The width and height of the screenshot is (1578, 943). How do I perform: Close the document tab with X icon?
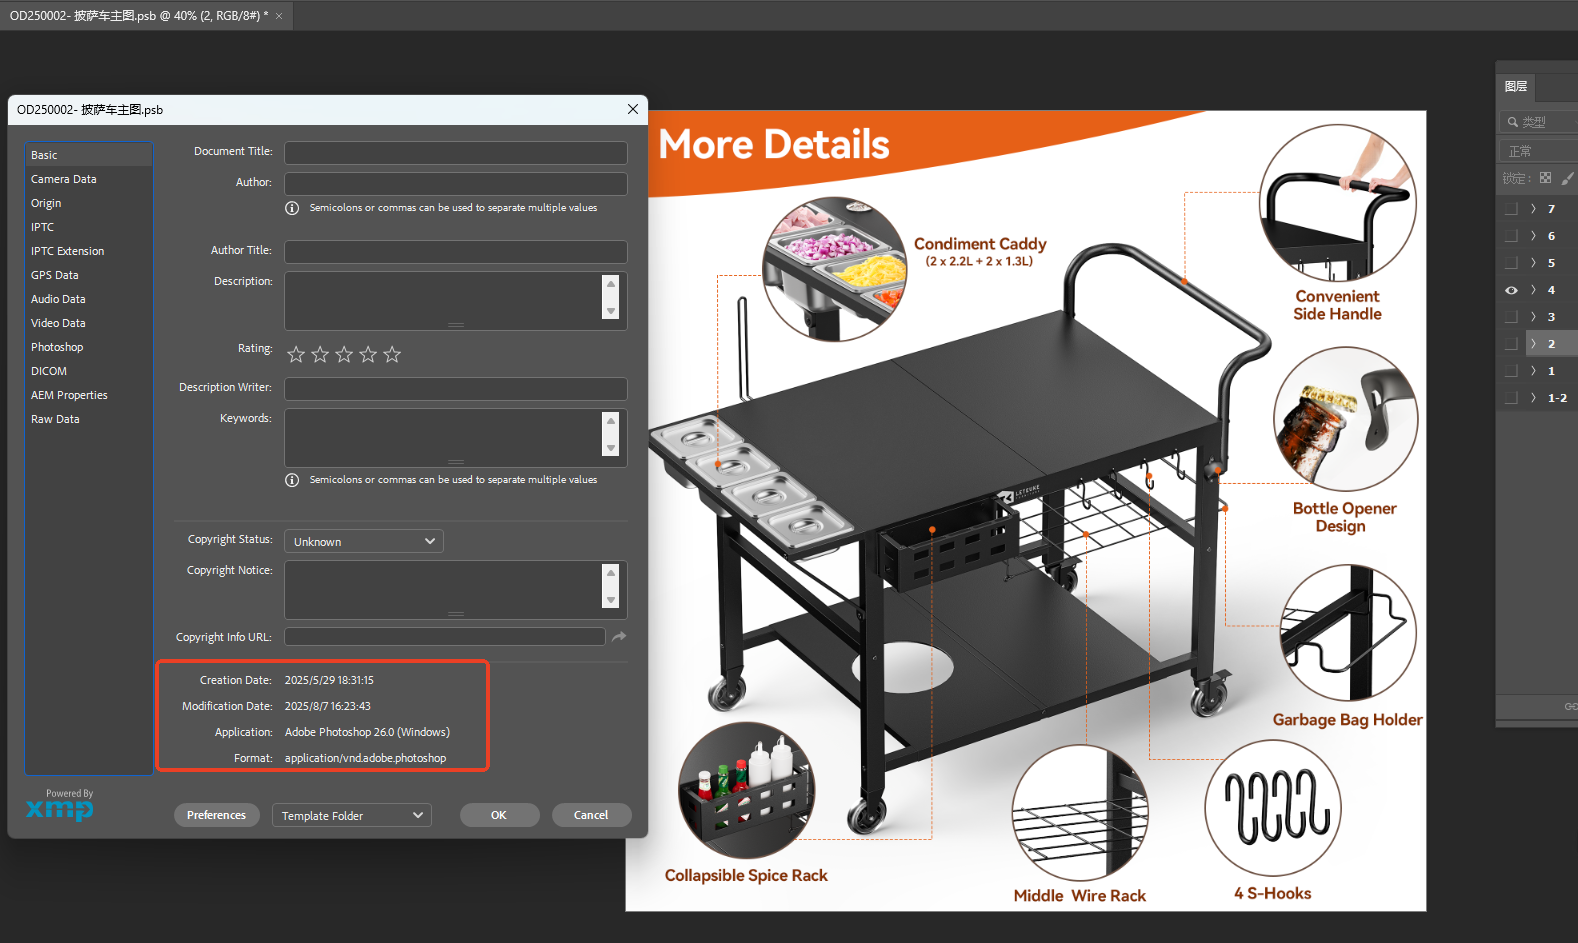(x=279, y=16)
